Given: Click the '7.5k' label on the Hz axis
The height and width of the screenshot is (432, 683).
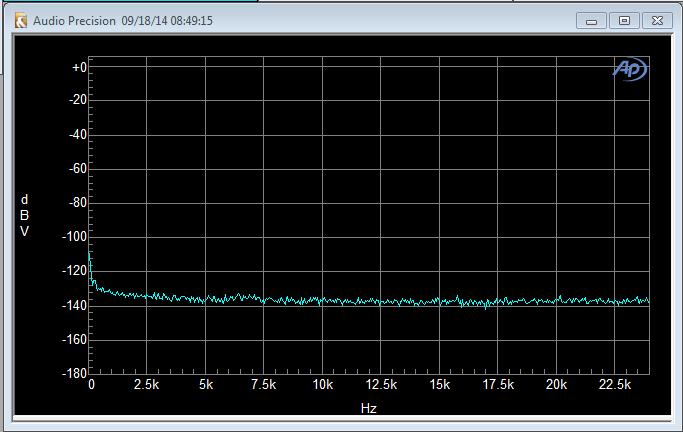Looking at the screenshot, I should coord(264,385).
